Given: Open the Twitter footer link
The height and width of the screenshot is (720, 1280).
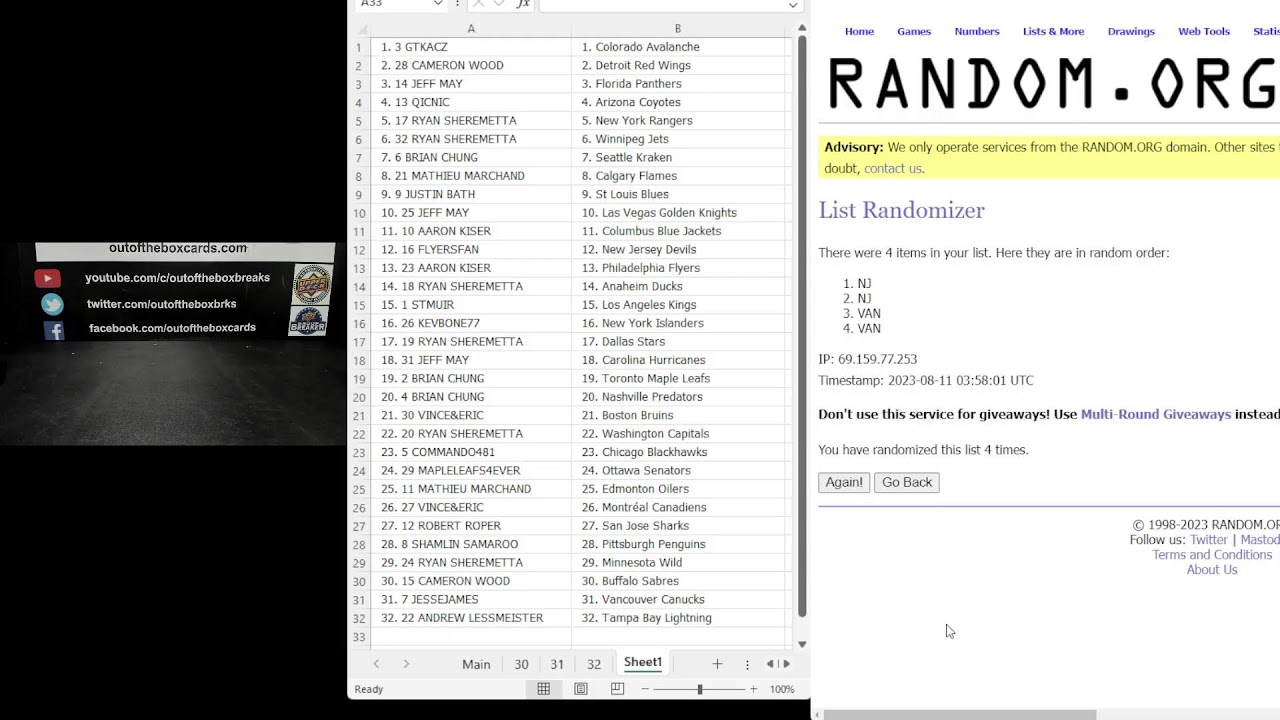Looking at the screenshot, I should click(x=1208, y=540).
